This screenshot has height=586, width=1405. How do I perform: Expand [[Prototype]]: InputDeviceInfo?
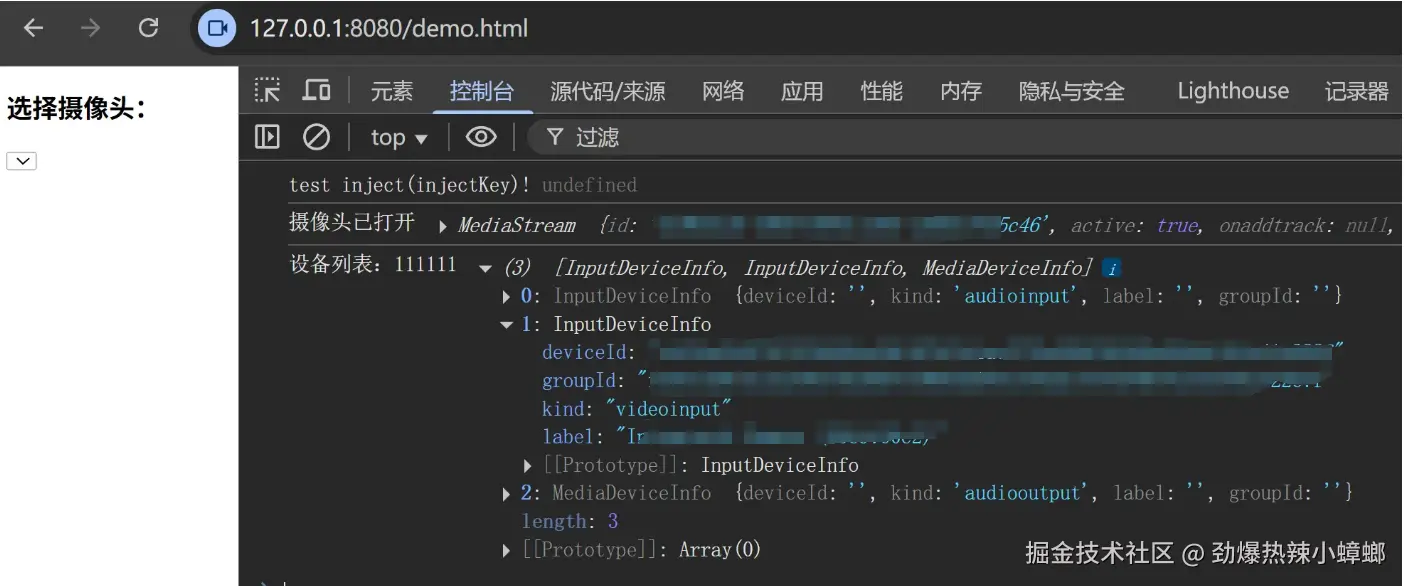[x=528, y=466]
